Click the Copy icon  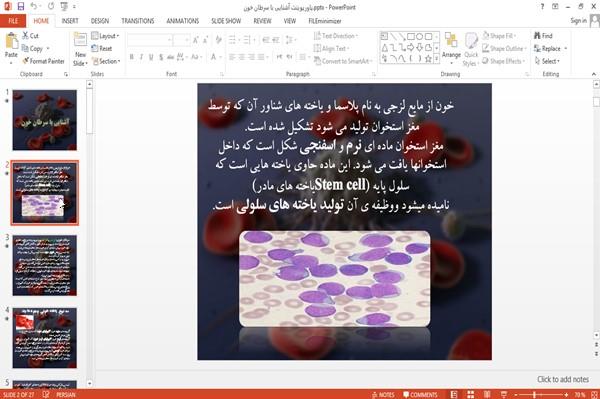pos(25,49)
